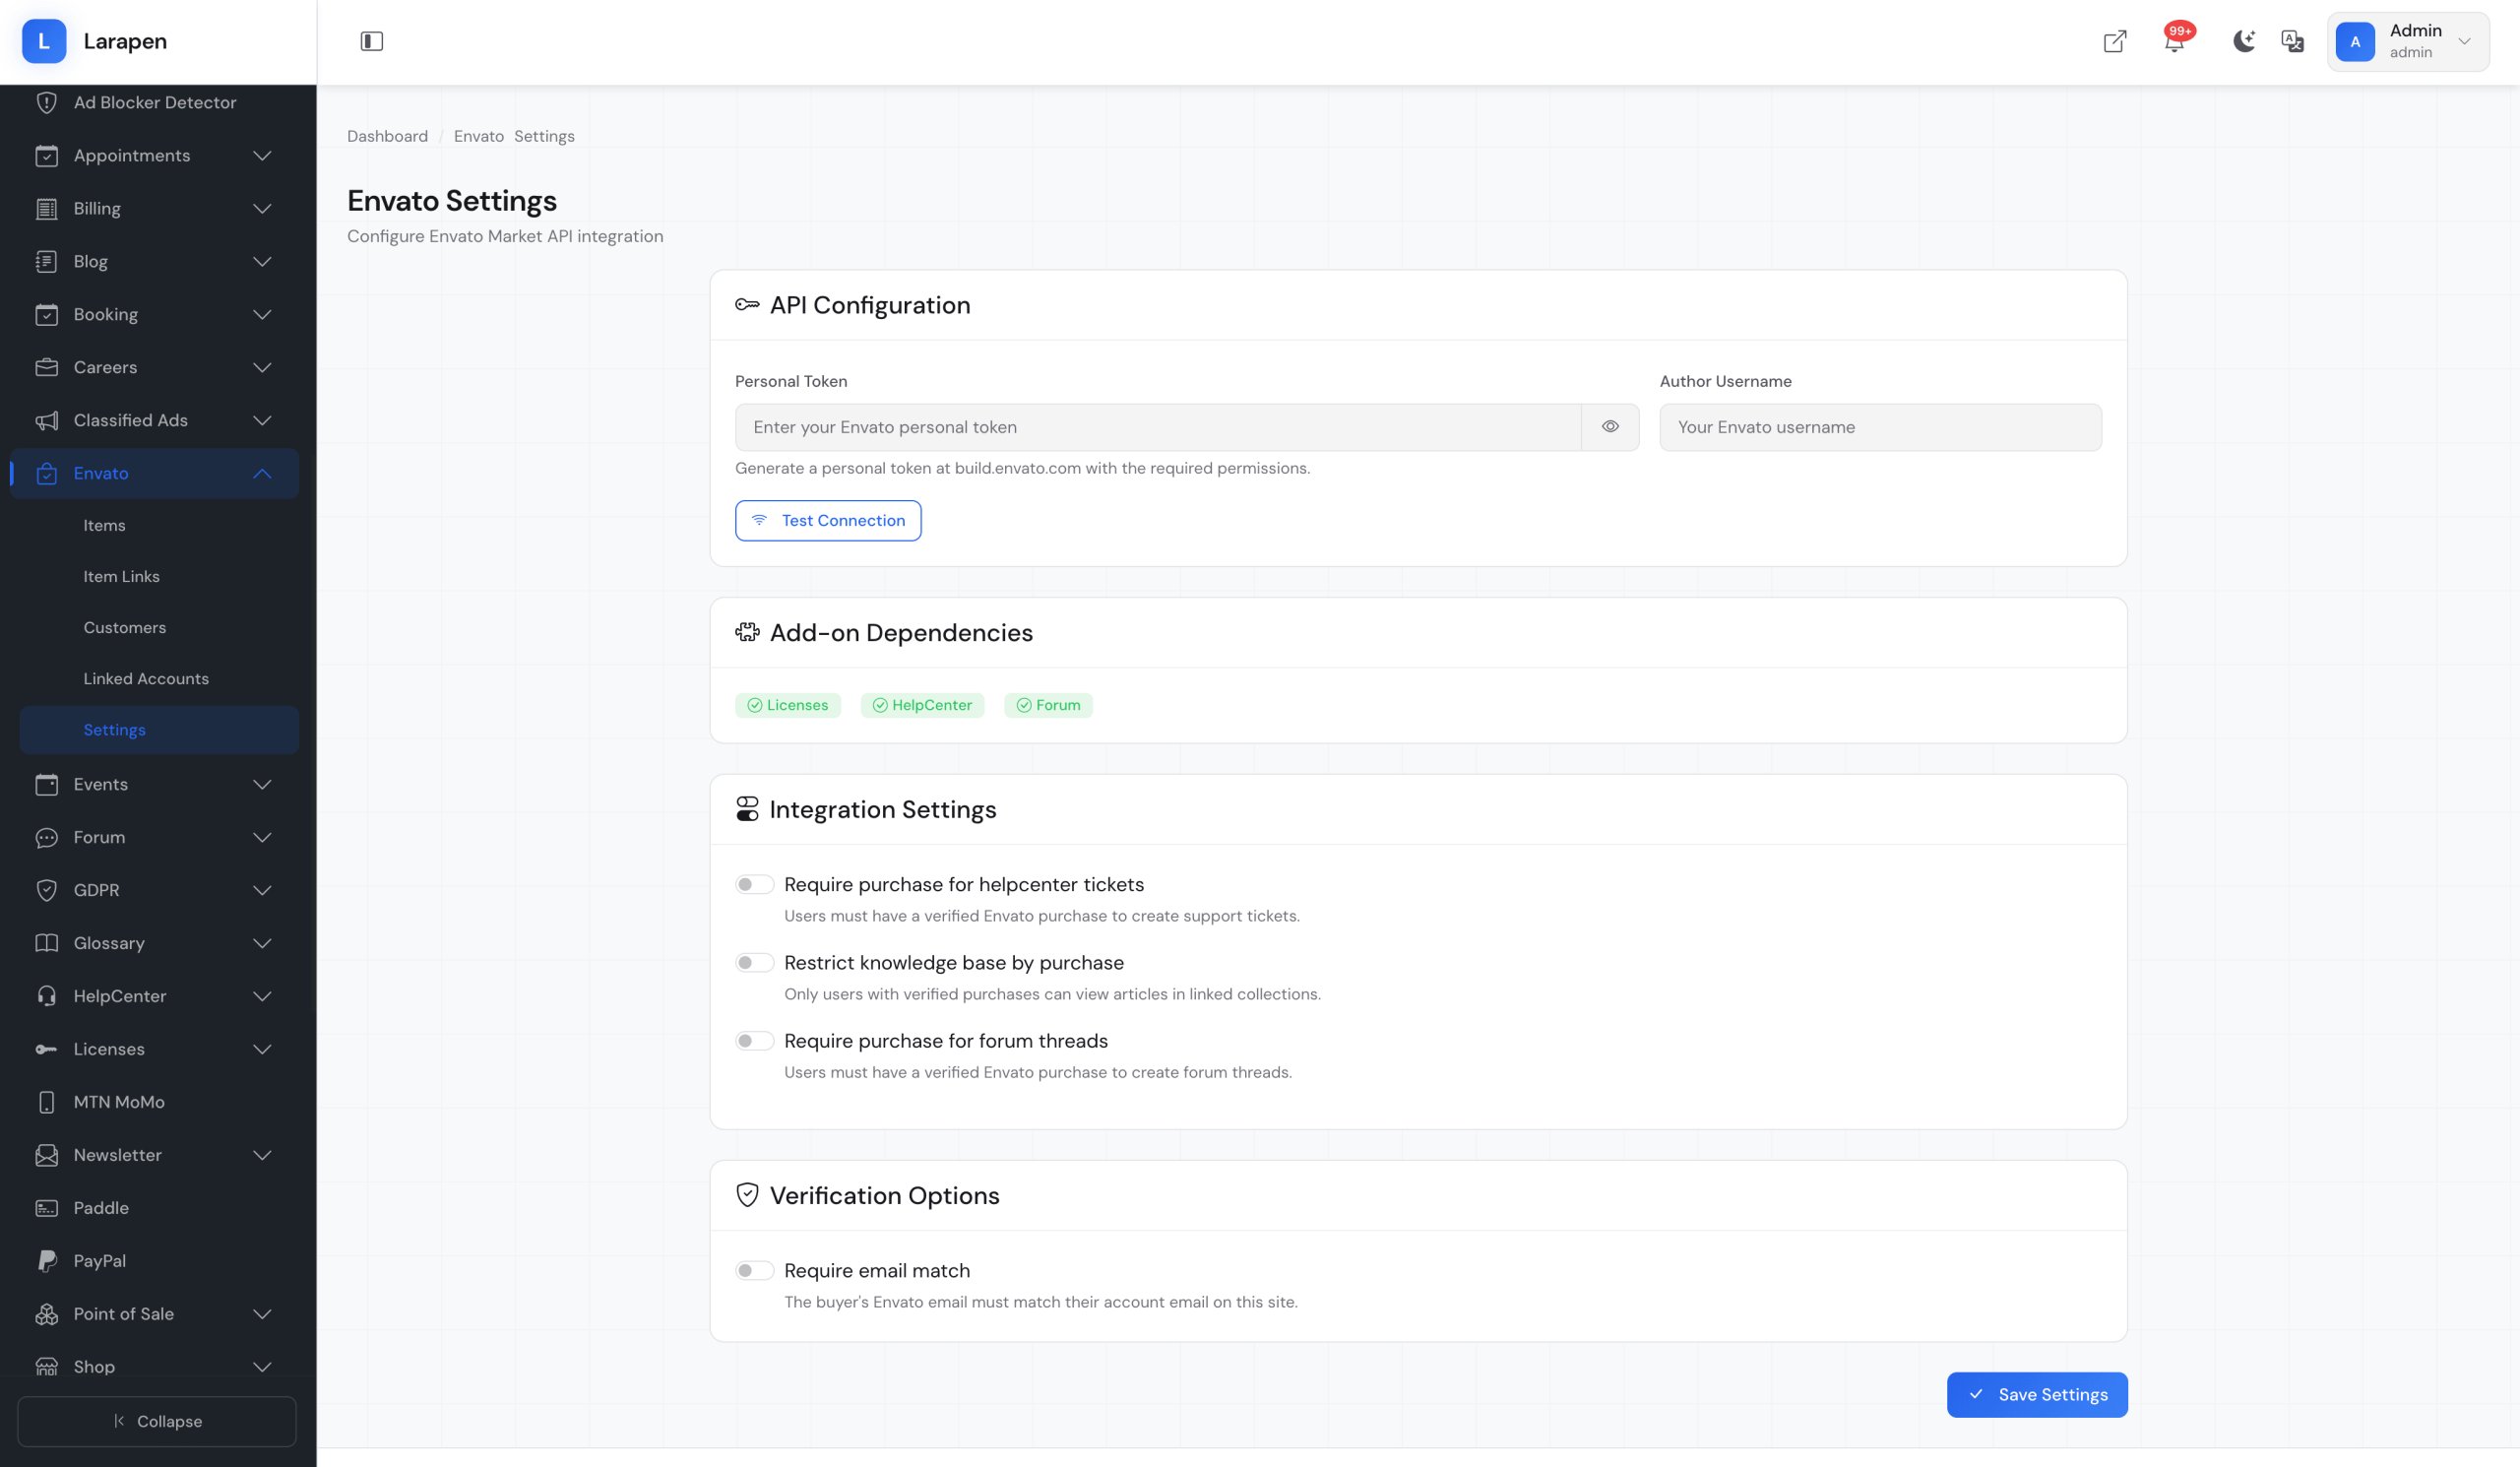Focus the Author Username input field
This screenshot has height=1467, width=2520.
tap(1879, 427)
